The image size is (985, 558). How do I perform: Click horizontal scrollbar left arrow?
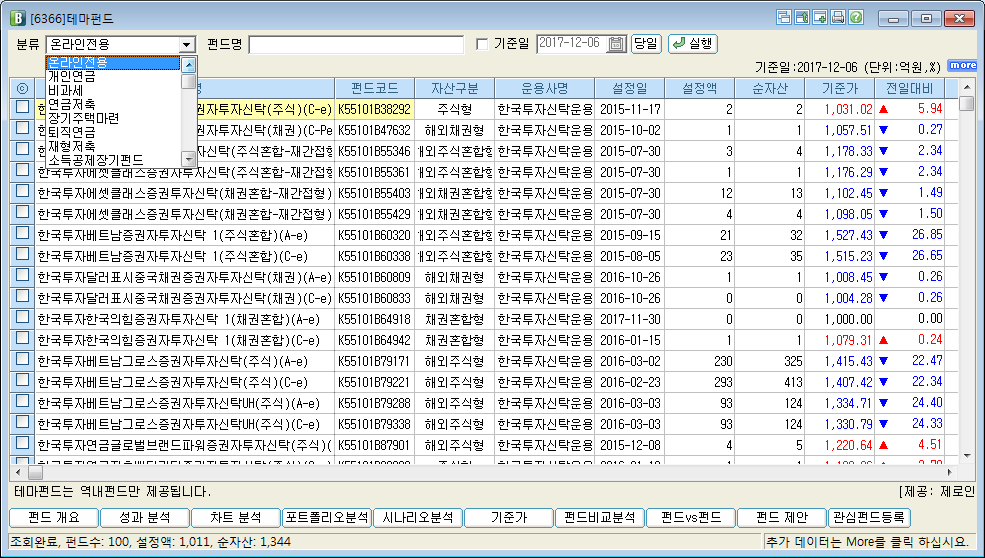[x=18, y=472]
